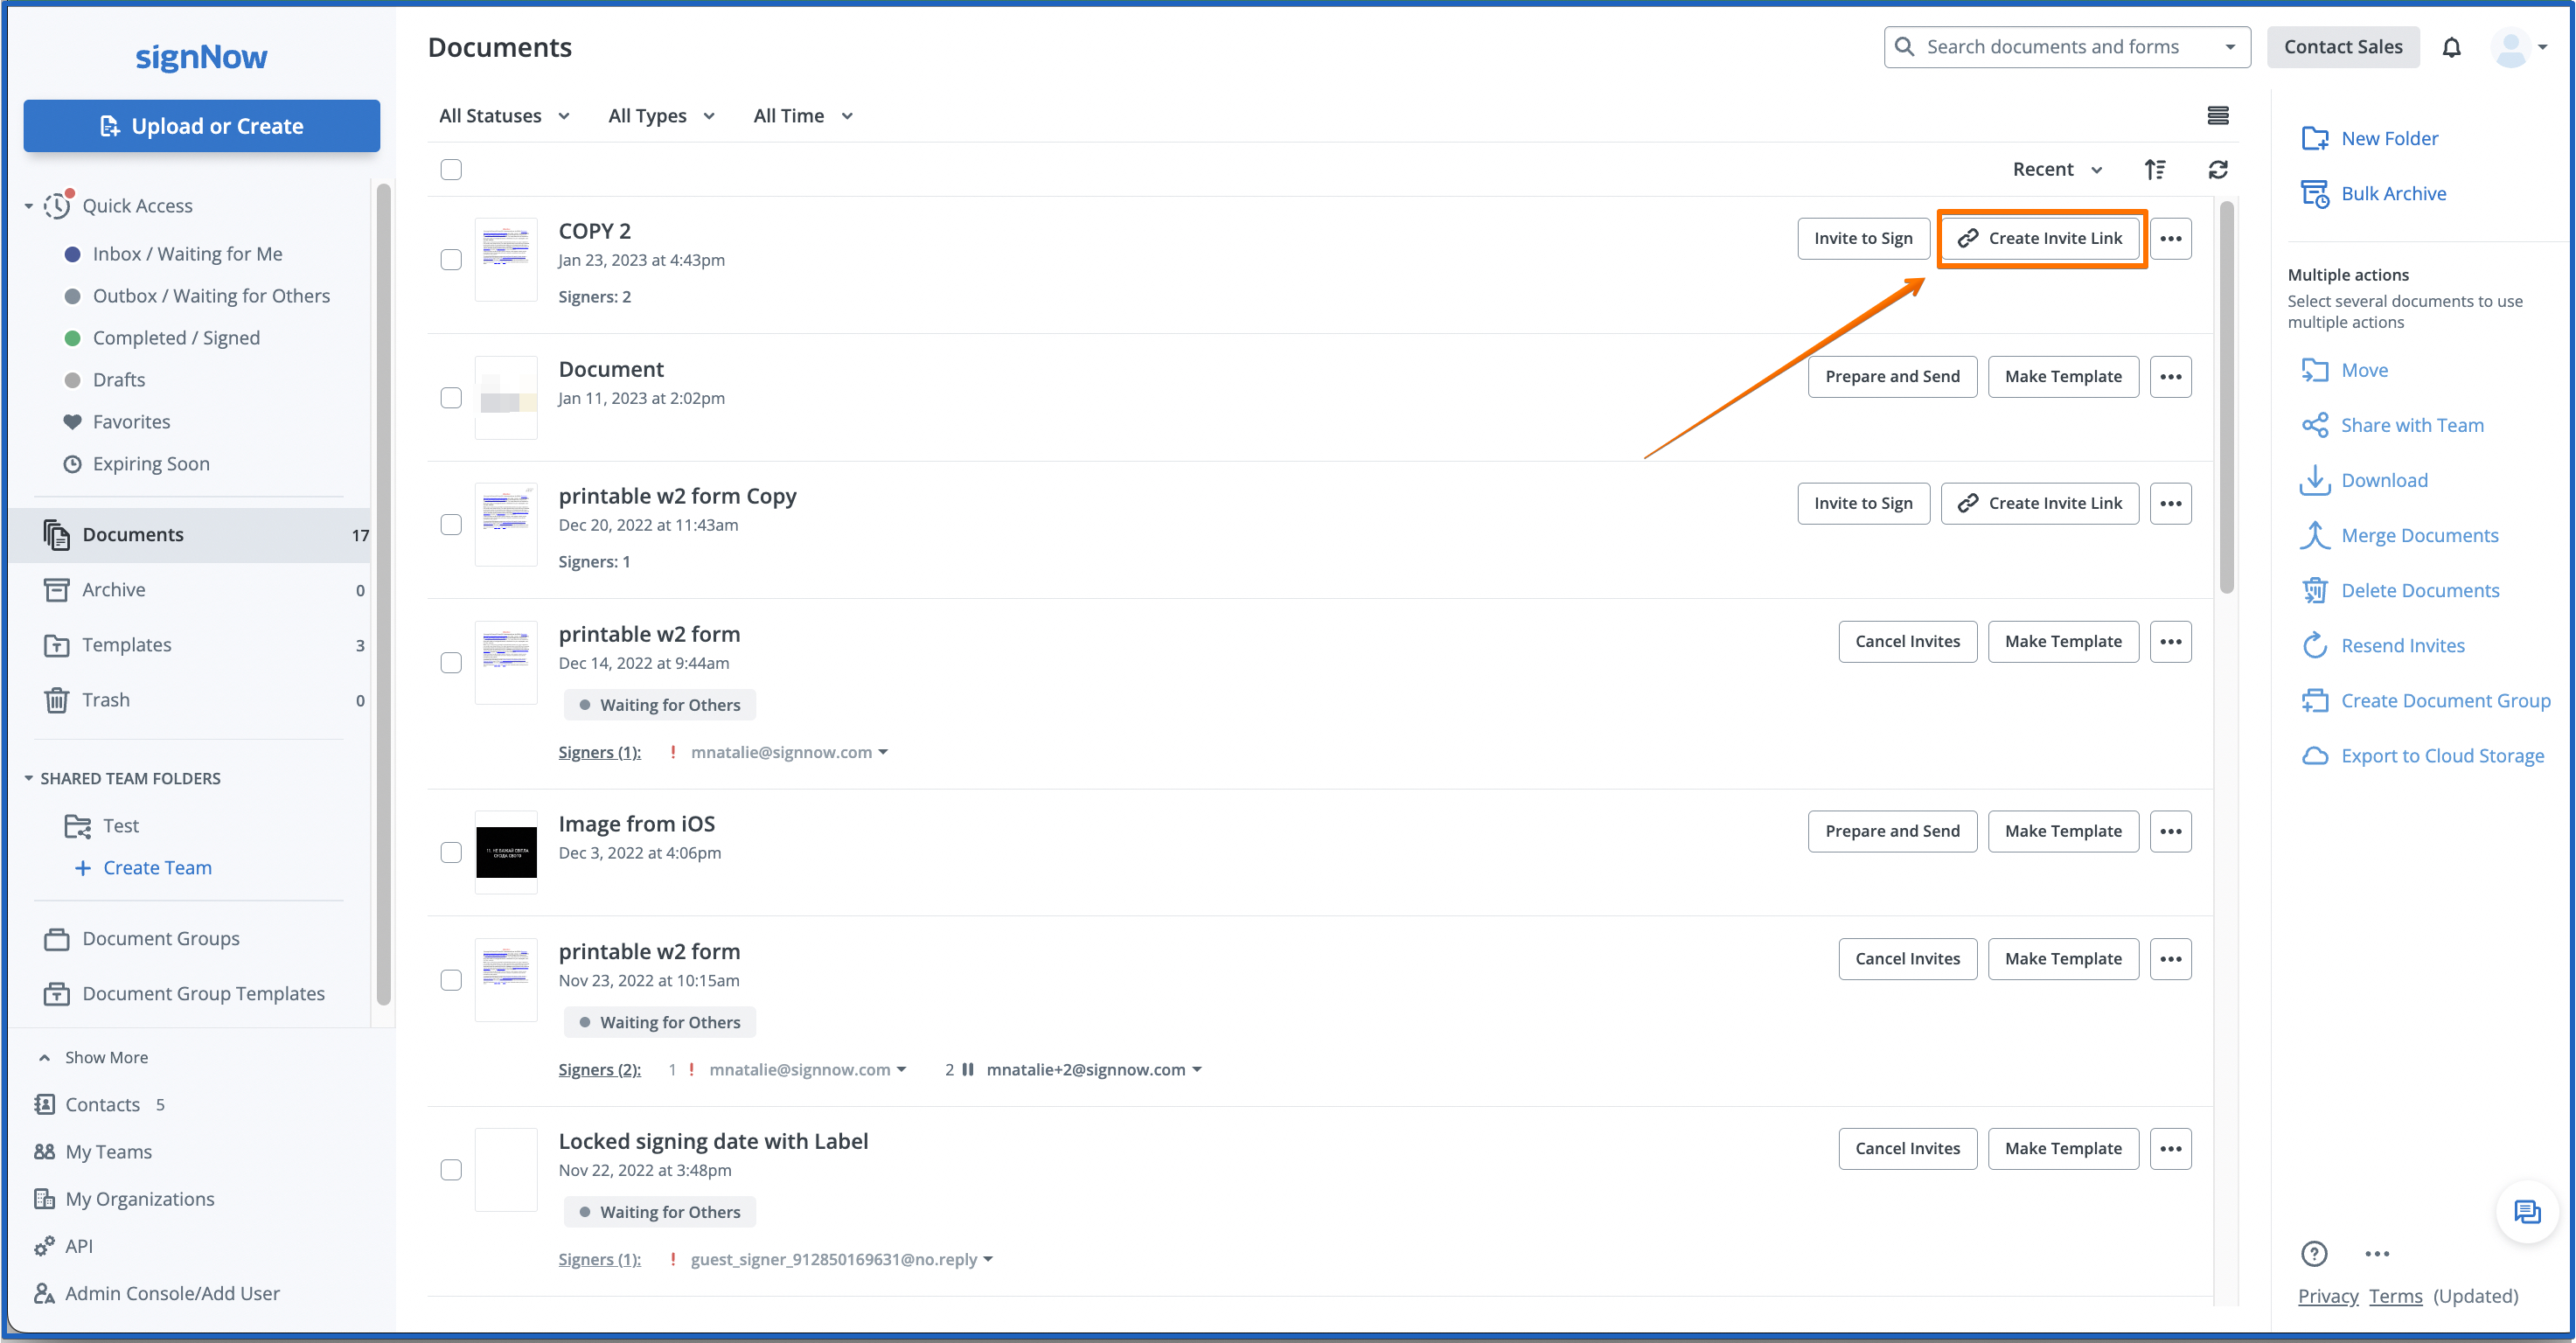Tick the select-all documents checkbox
The image size is (2576, 1343).
(451, 169)
